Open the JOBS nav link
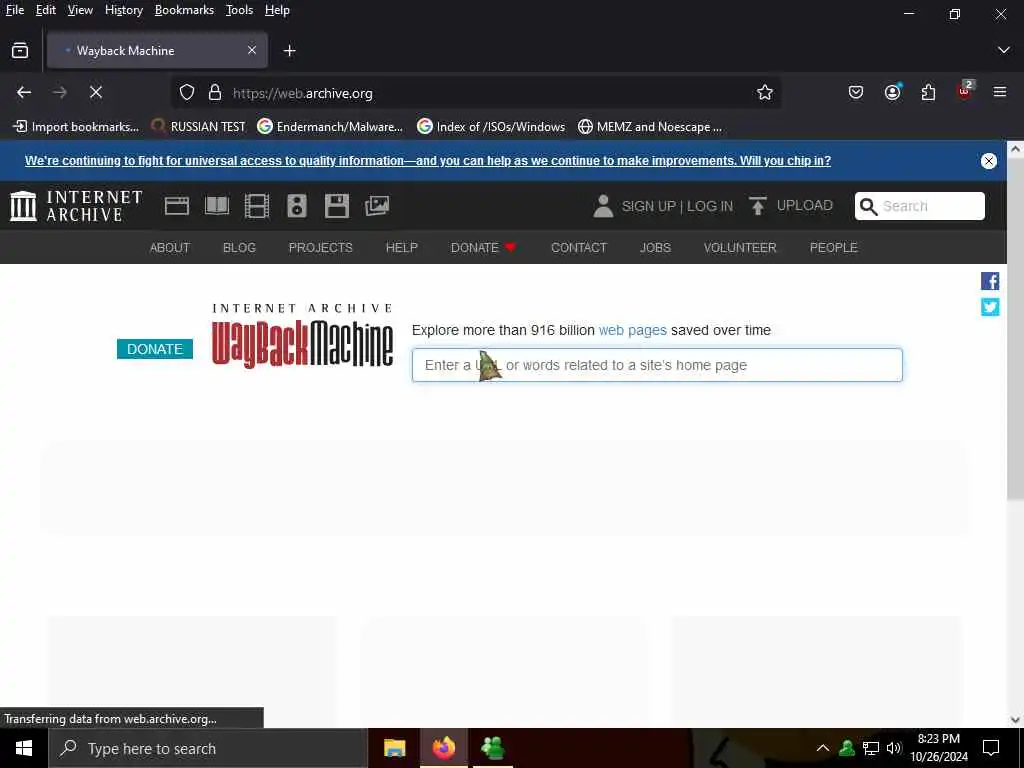 pyautogui.click(x=655, y=248)
